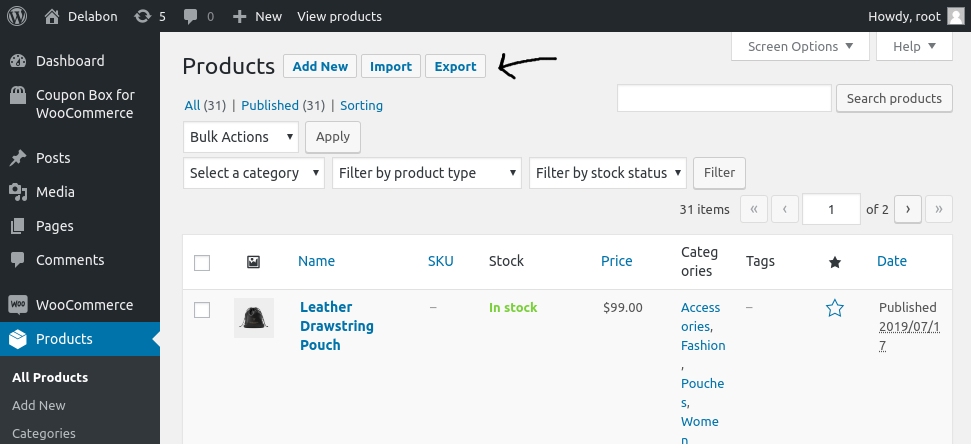Tick the checkbox for Leather Drawstring Pouch

pos(202,310)
